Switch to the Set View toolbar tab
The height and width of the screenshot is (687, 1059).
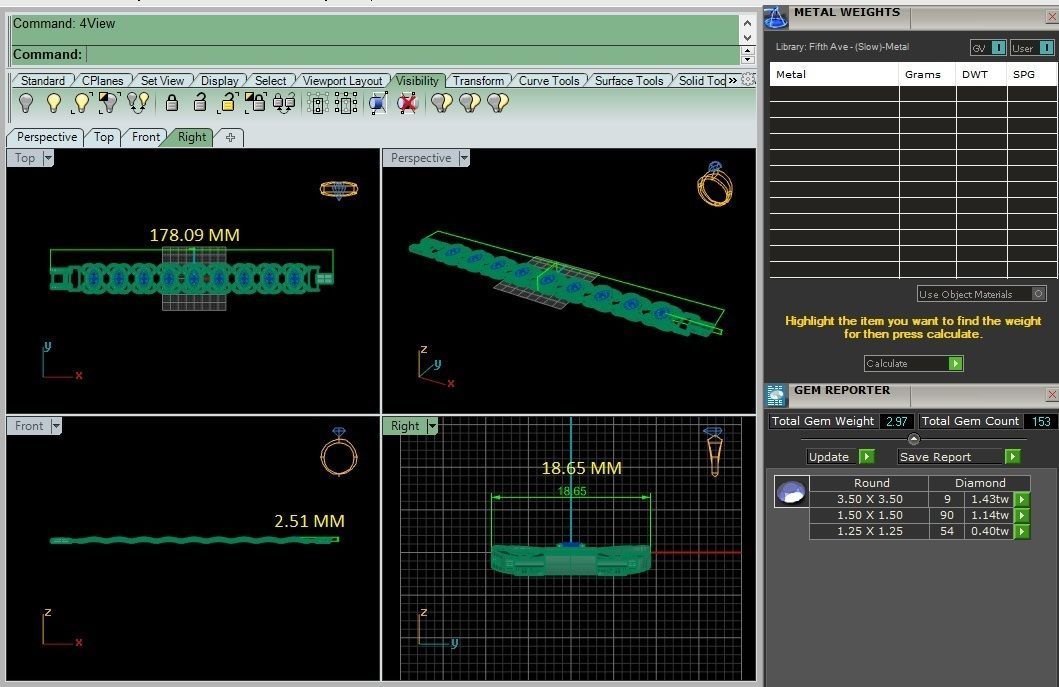point(162,80)
